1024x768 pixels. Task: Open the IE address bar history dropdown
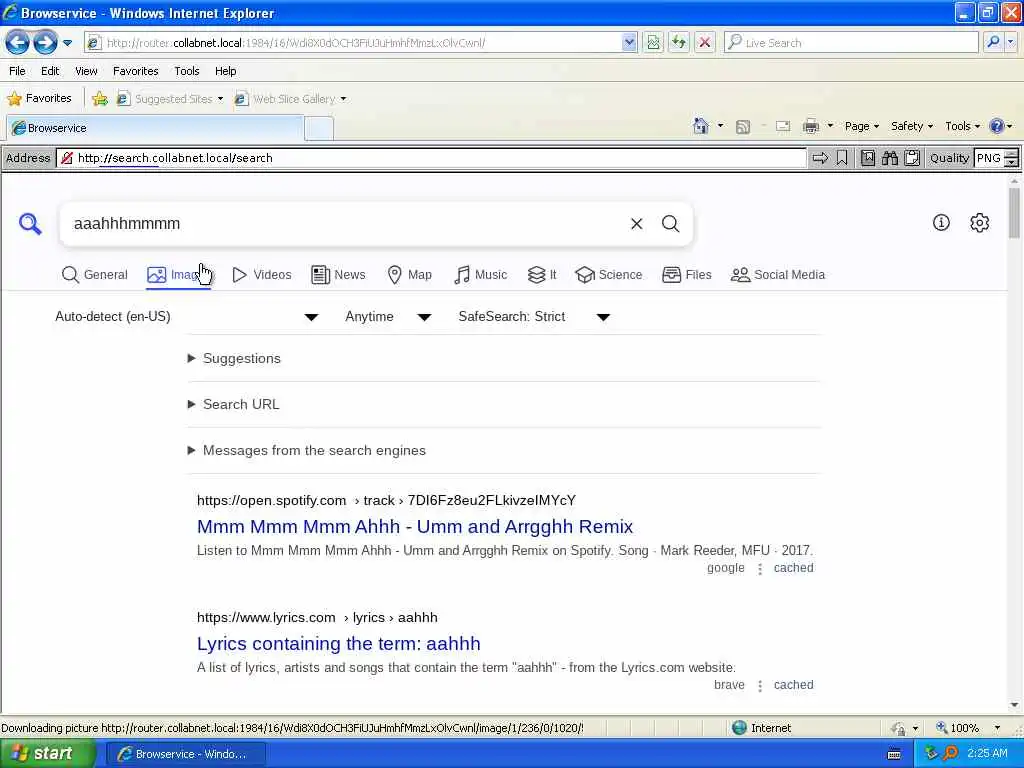pyautogui.click(x=629, y=43)
